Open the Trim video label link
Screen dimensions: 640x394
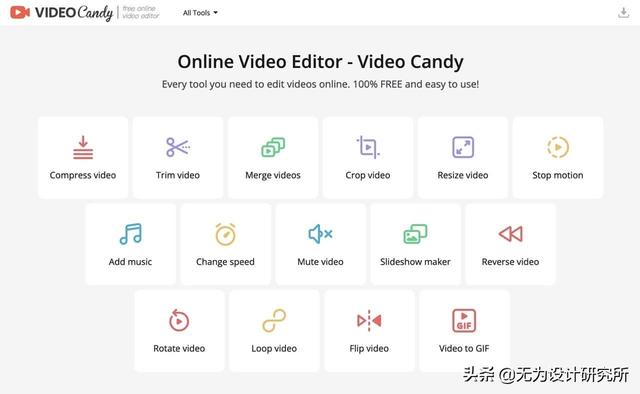coord(178,175)
